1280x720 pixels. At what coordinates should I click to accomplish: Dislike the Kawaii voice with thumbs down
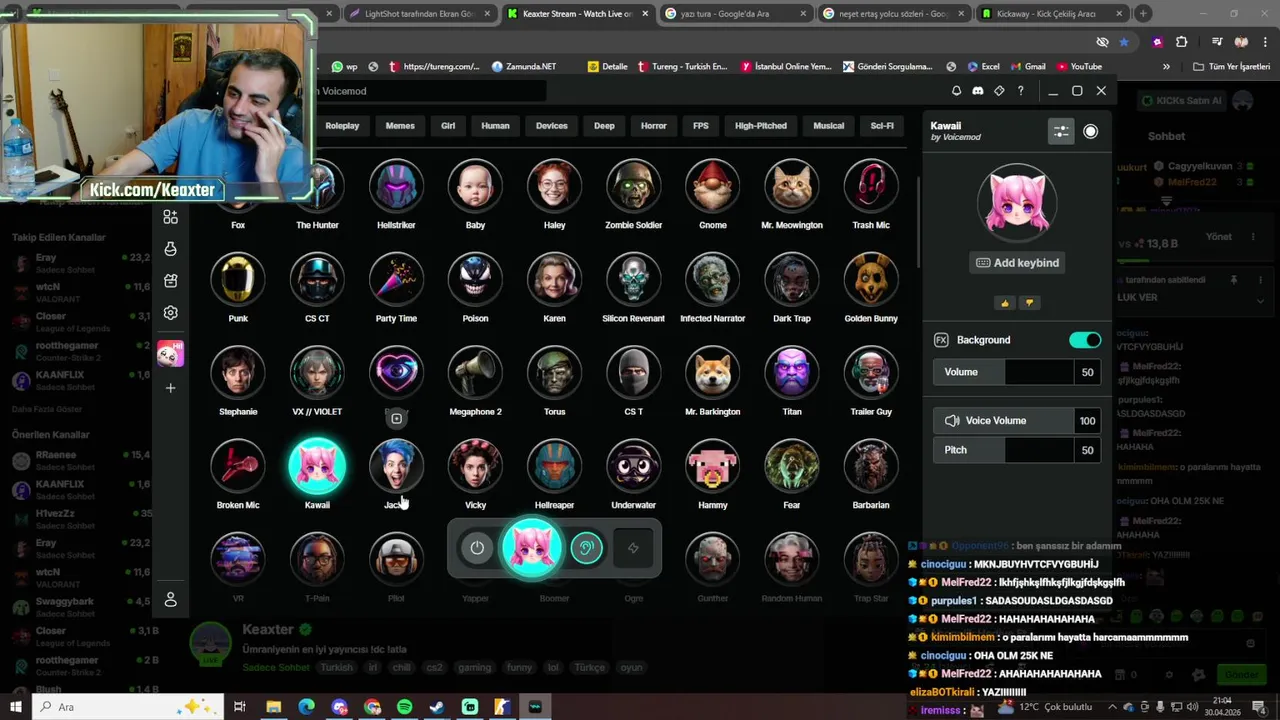pos(1029,303)
